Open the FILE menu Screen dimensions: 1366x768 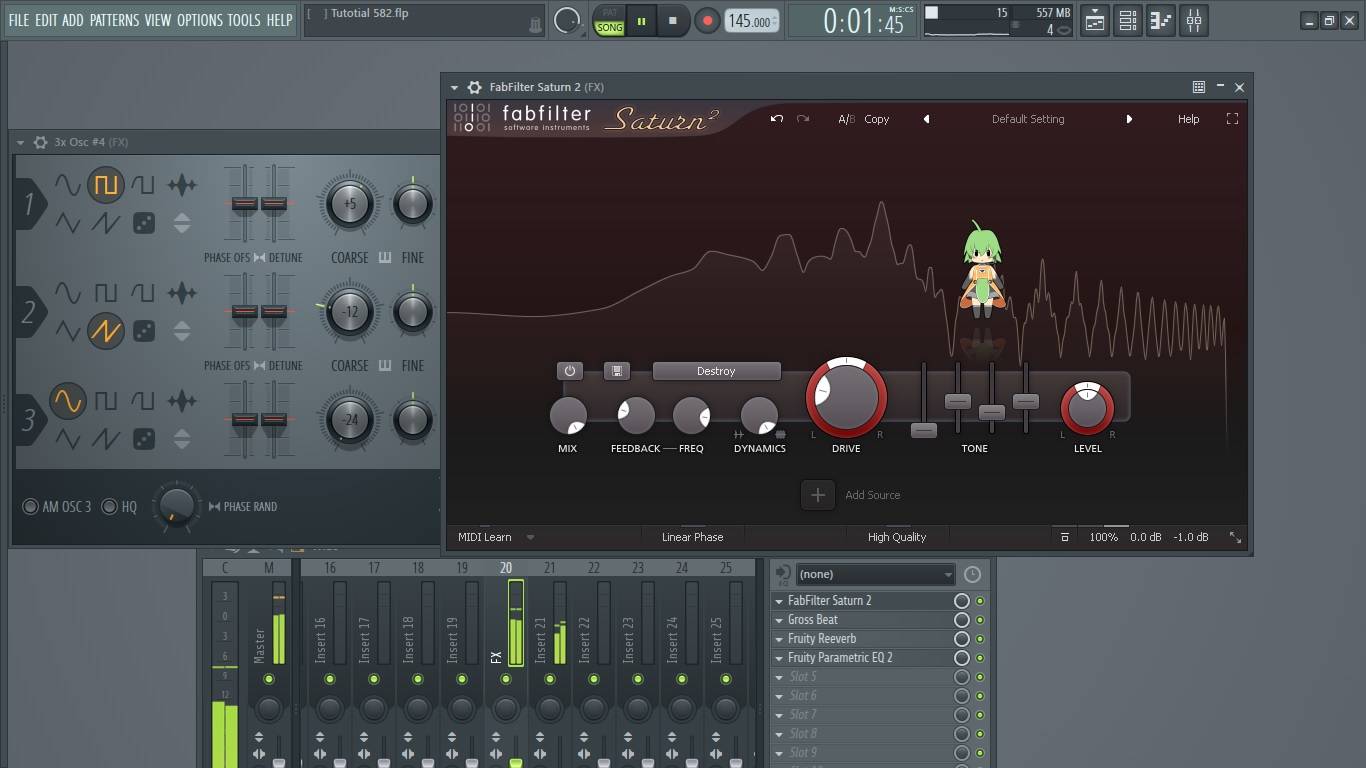pyautogui.click(x=19, y=20)
